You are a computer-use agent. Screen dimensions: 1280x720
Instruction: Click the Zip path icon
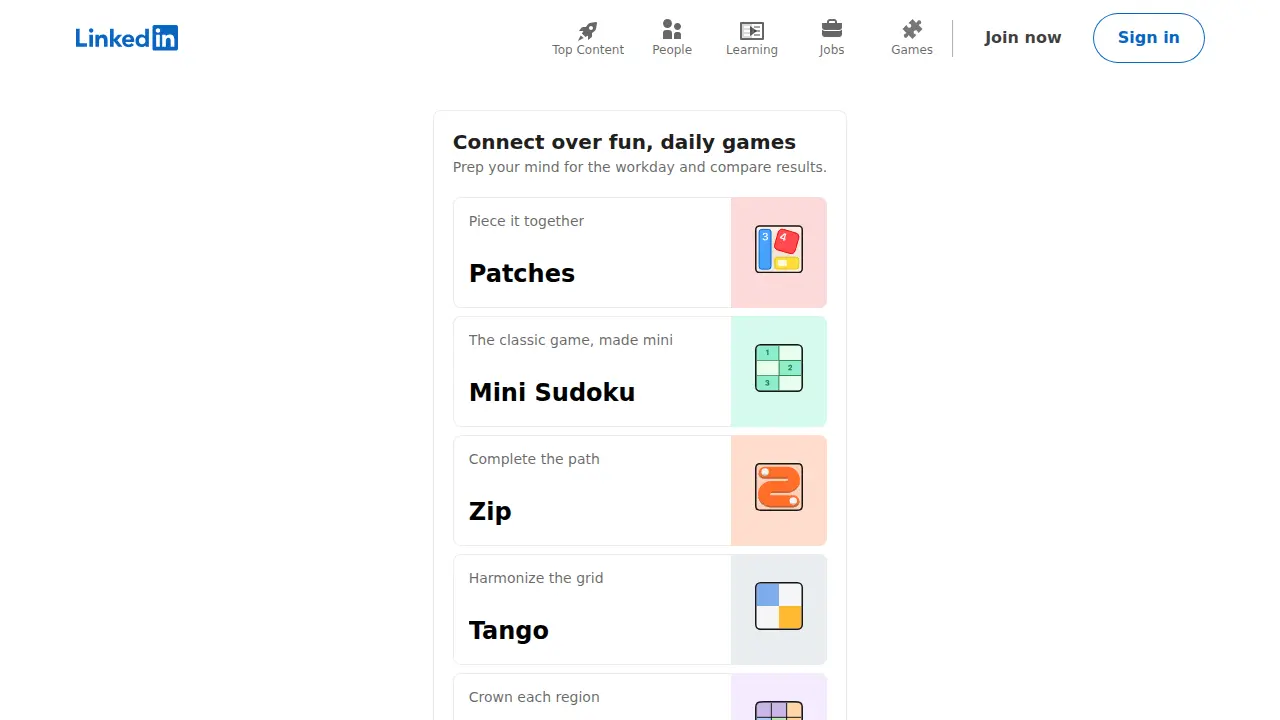click(779, 487)
